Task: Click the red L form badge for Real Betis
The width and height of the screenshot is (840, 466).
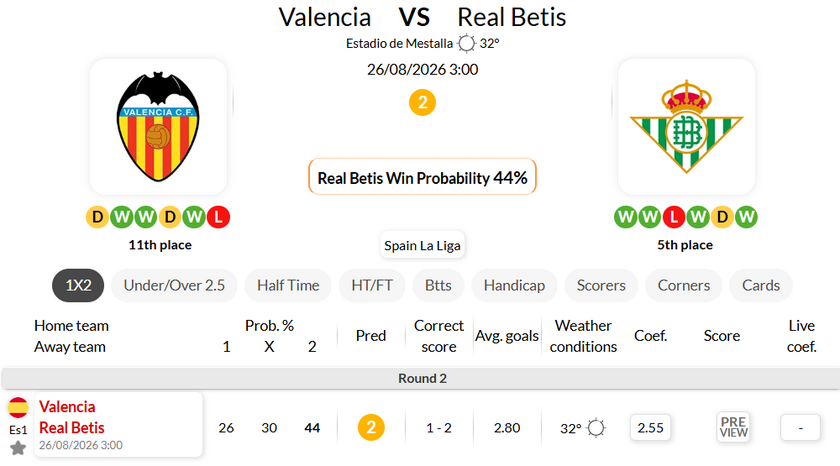Action: (x=674, y=217)
